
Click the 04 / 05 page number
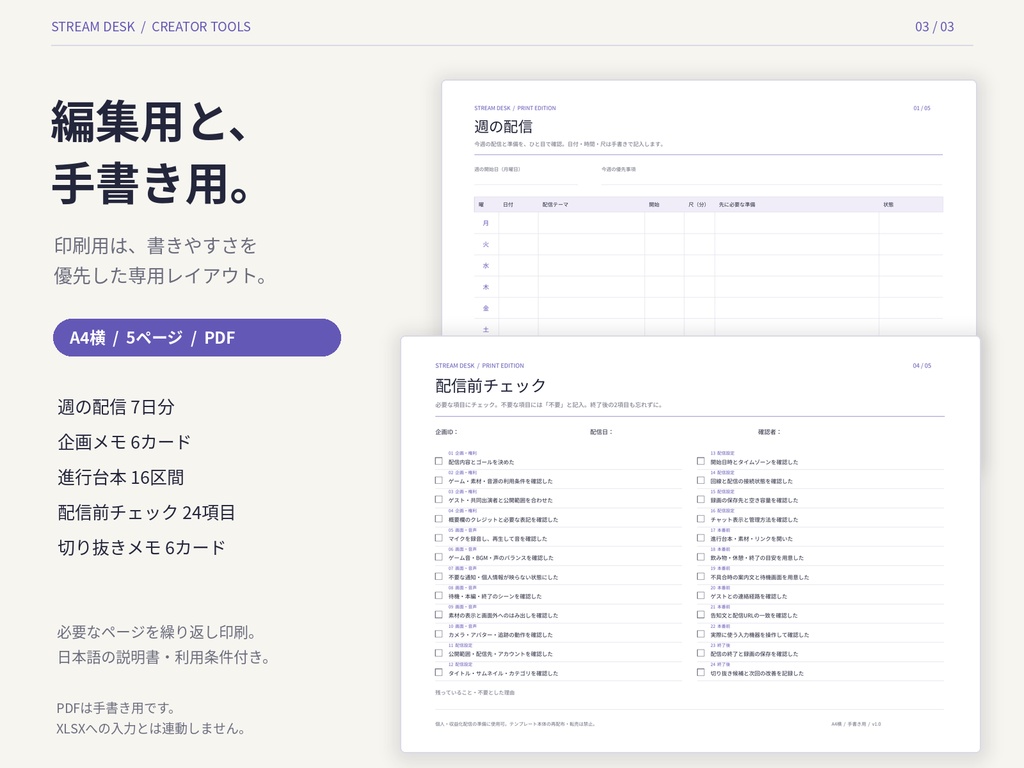921,366
